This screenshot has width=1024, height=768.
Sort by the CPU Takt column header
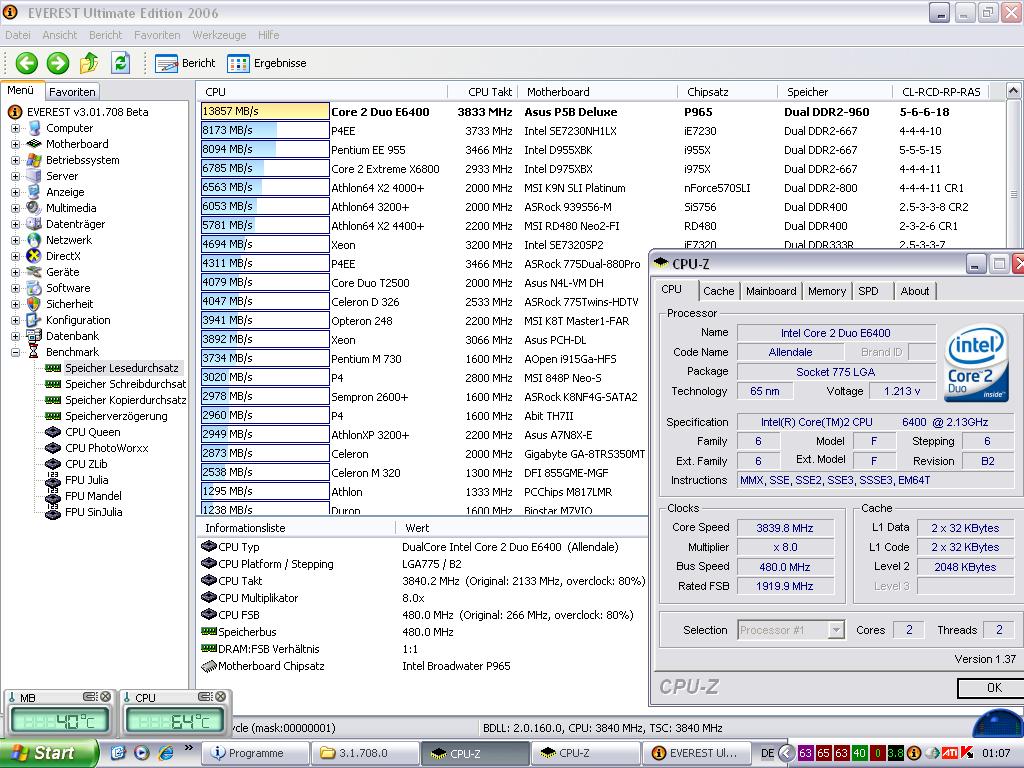pyautogui.click(x=490, y=92)
